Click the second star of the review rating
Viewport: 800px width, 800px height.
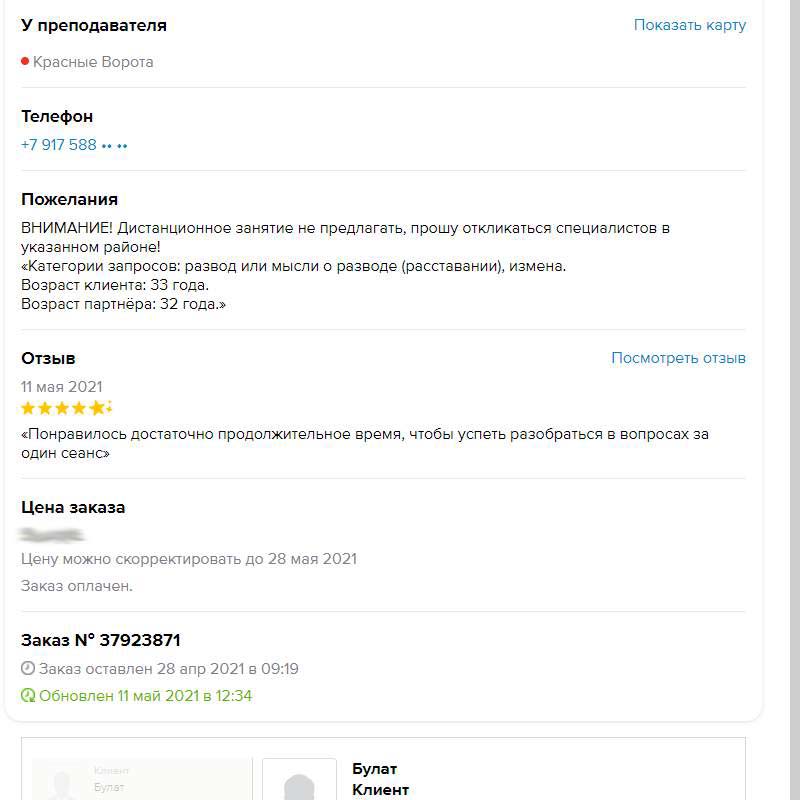coord(46,408)
